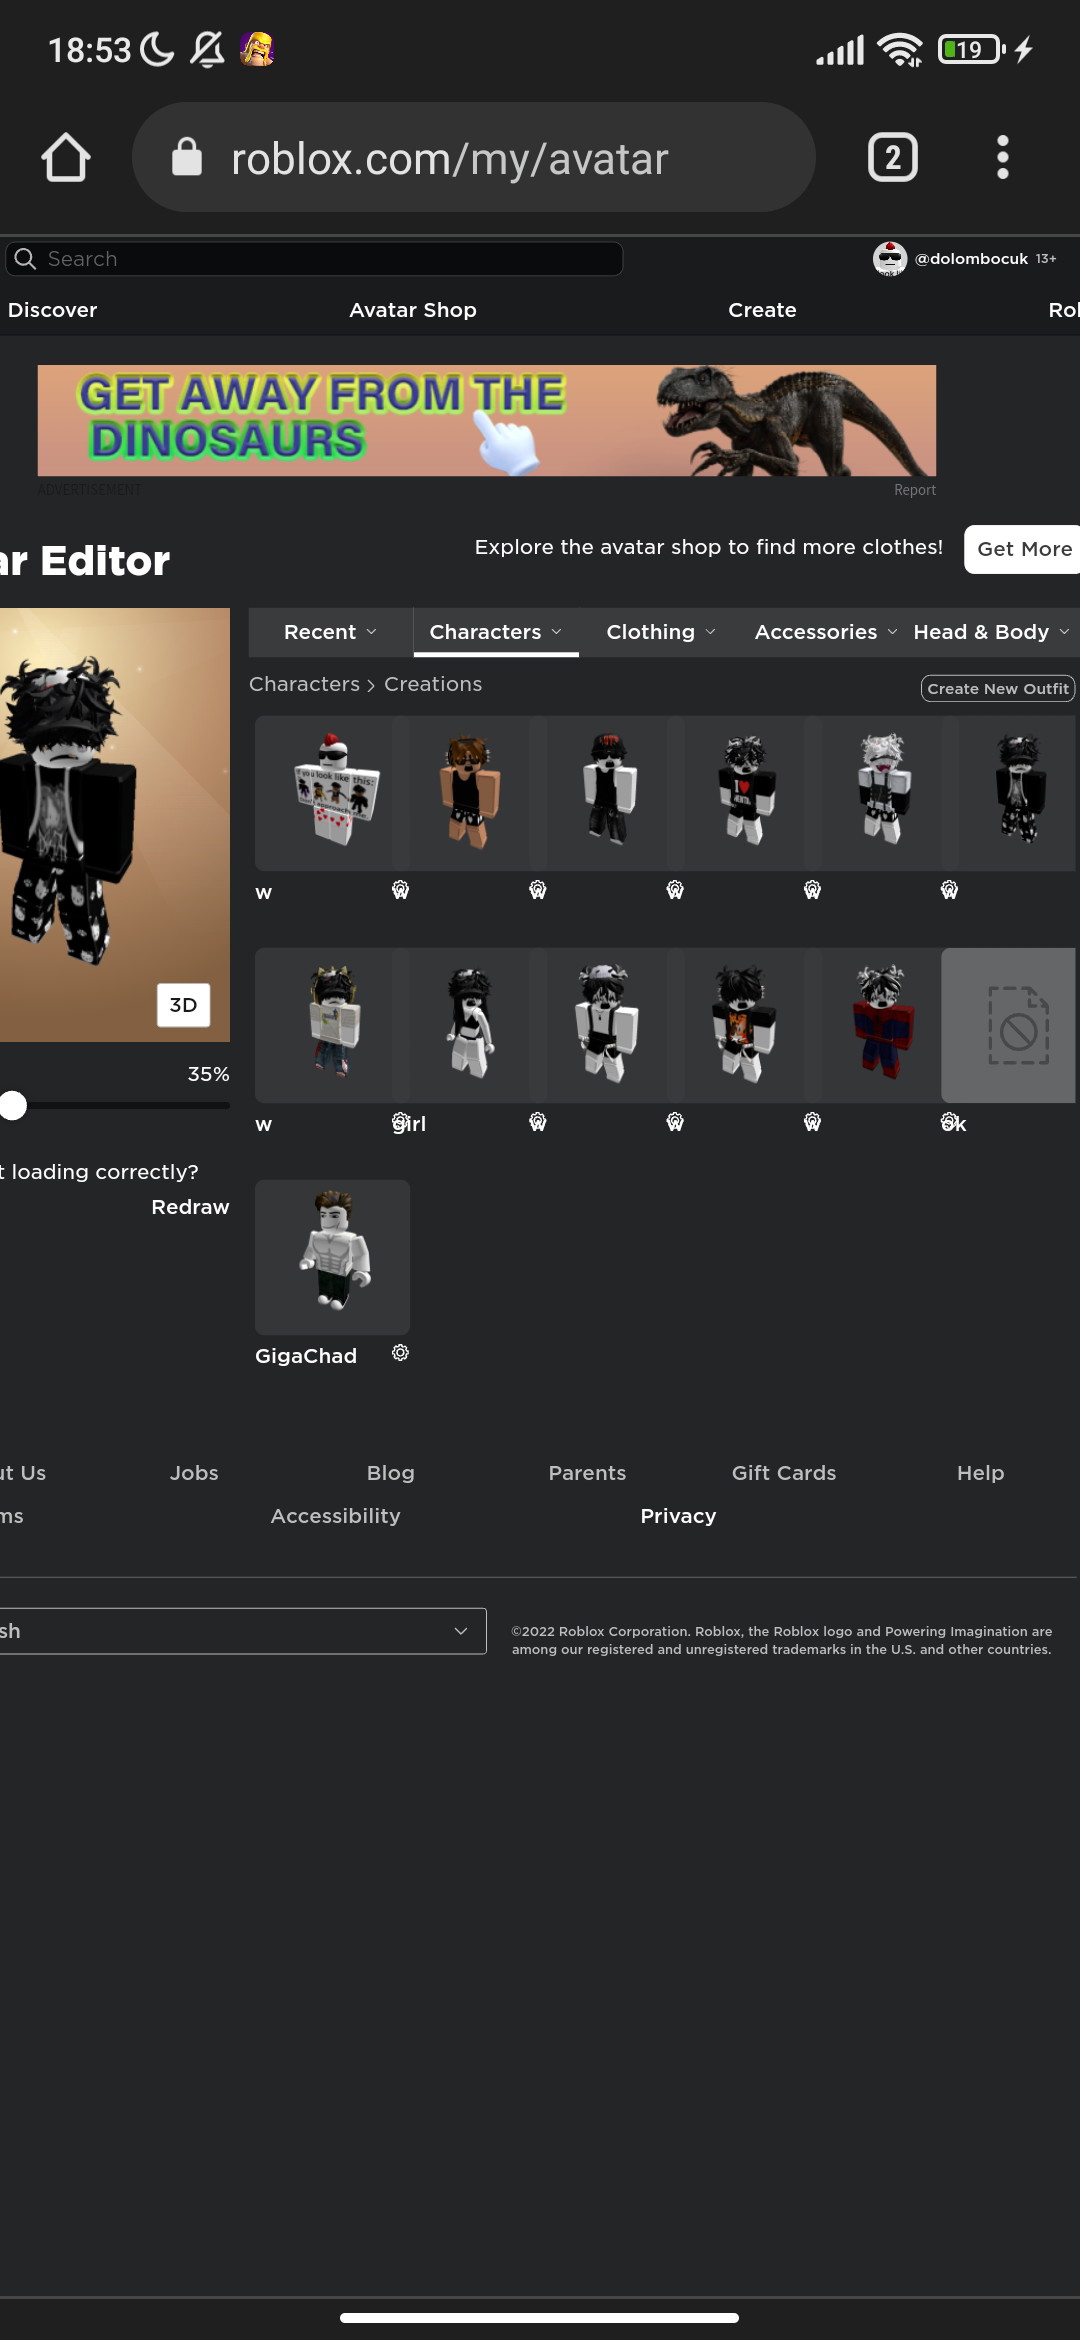
Task: Select the spider-man suit outfit
Action: pyautogui.click(x=881, y=1025)
